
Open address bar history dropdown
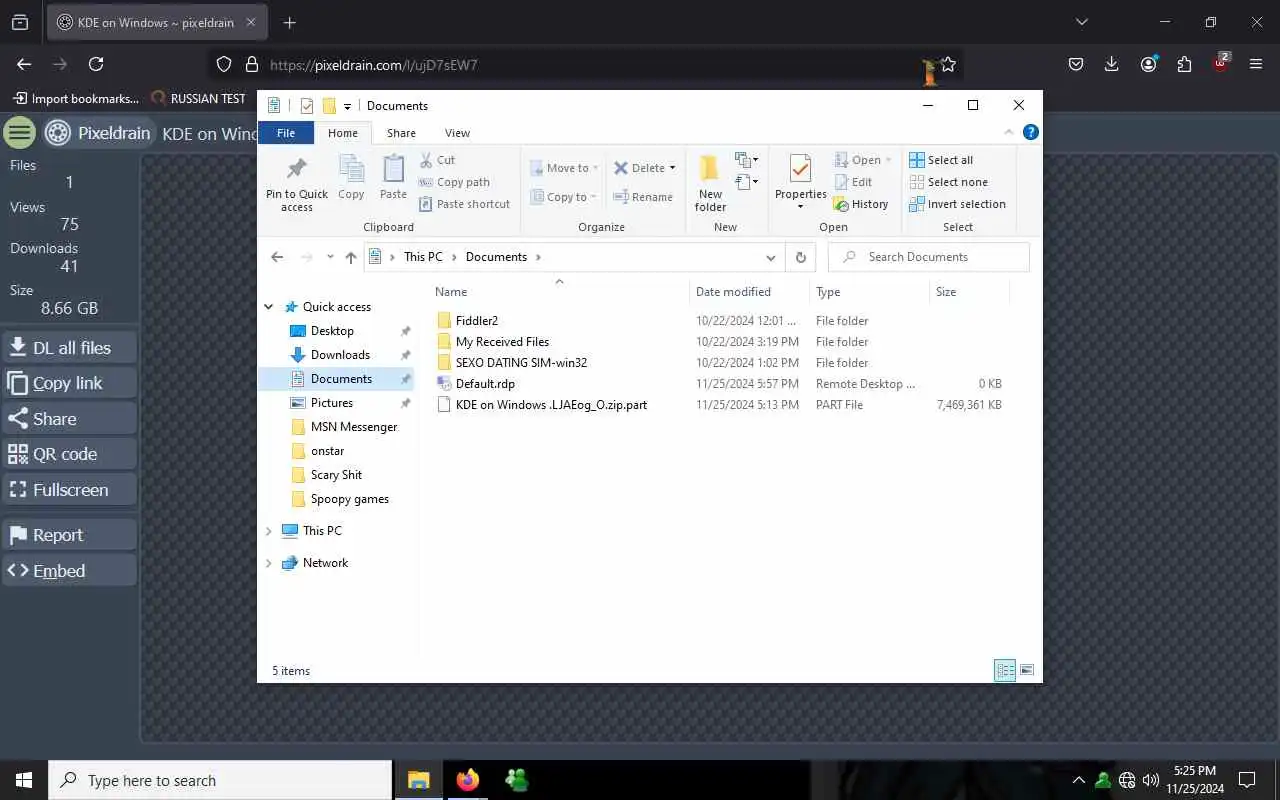point(770,257)
